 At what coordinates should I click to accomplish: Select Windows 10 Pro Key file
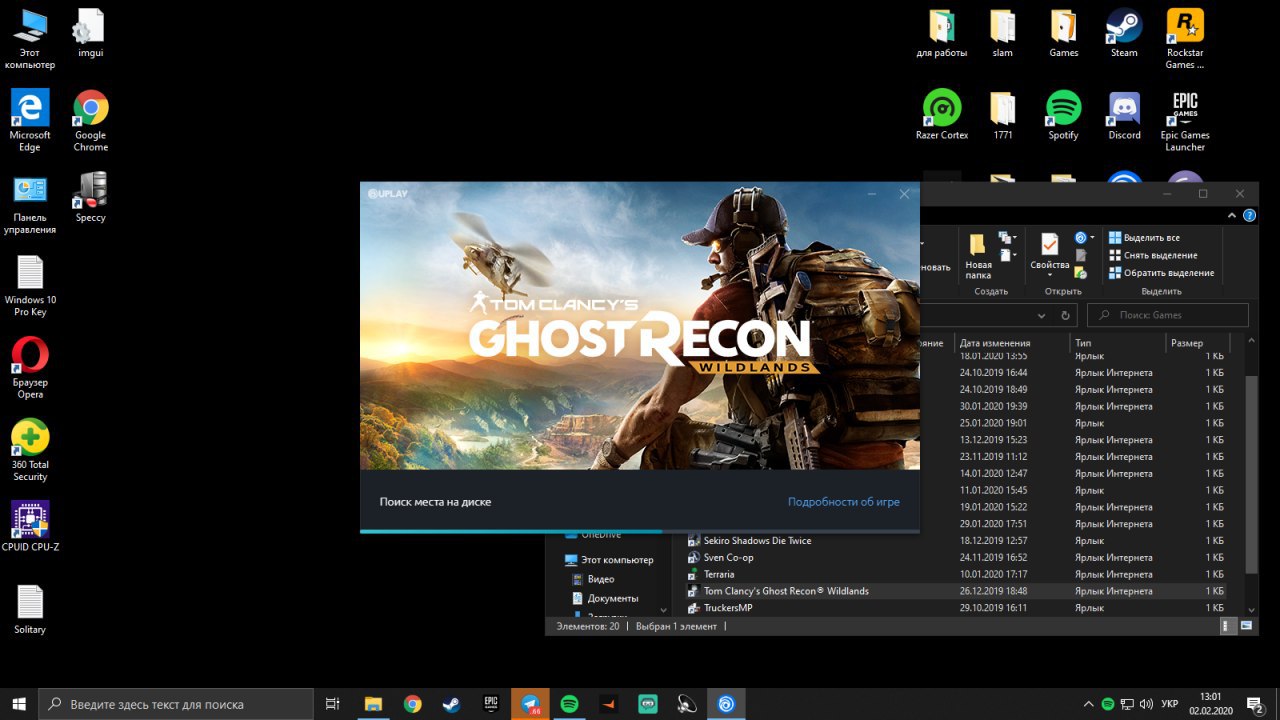30,286
